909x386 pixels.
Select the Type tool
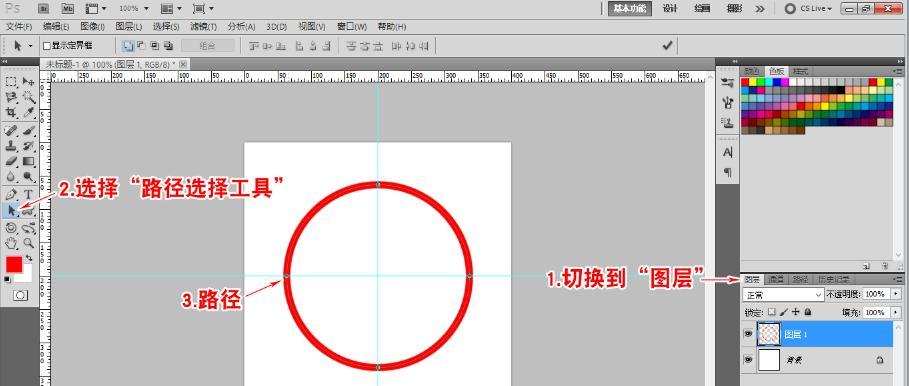coord(28,195)
